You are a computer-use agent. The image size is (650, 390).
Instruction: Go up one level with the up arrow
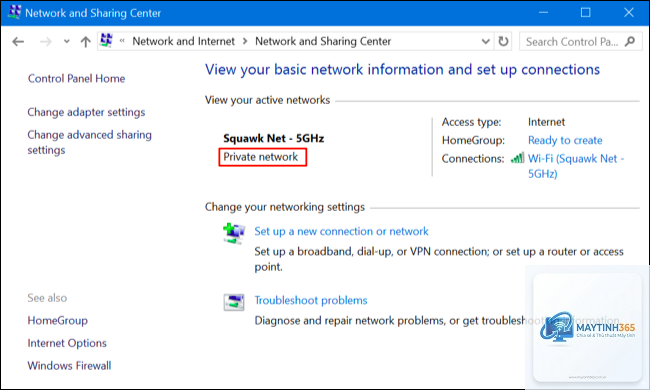pyautogui.click(x=85, y=41)
